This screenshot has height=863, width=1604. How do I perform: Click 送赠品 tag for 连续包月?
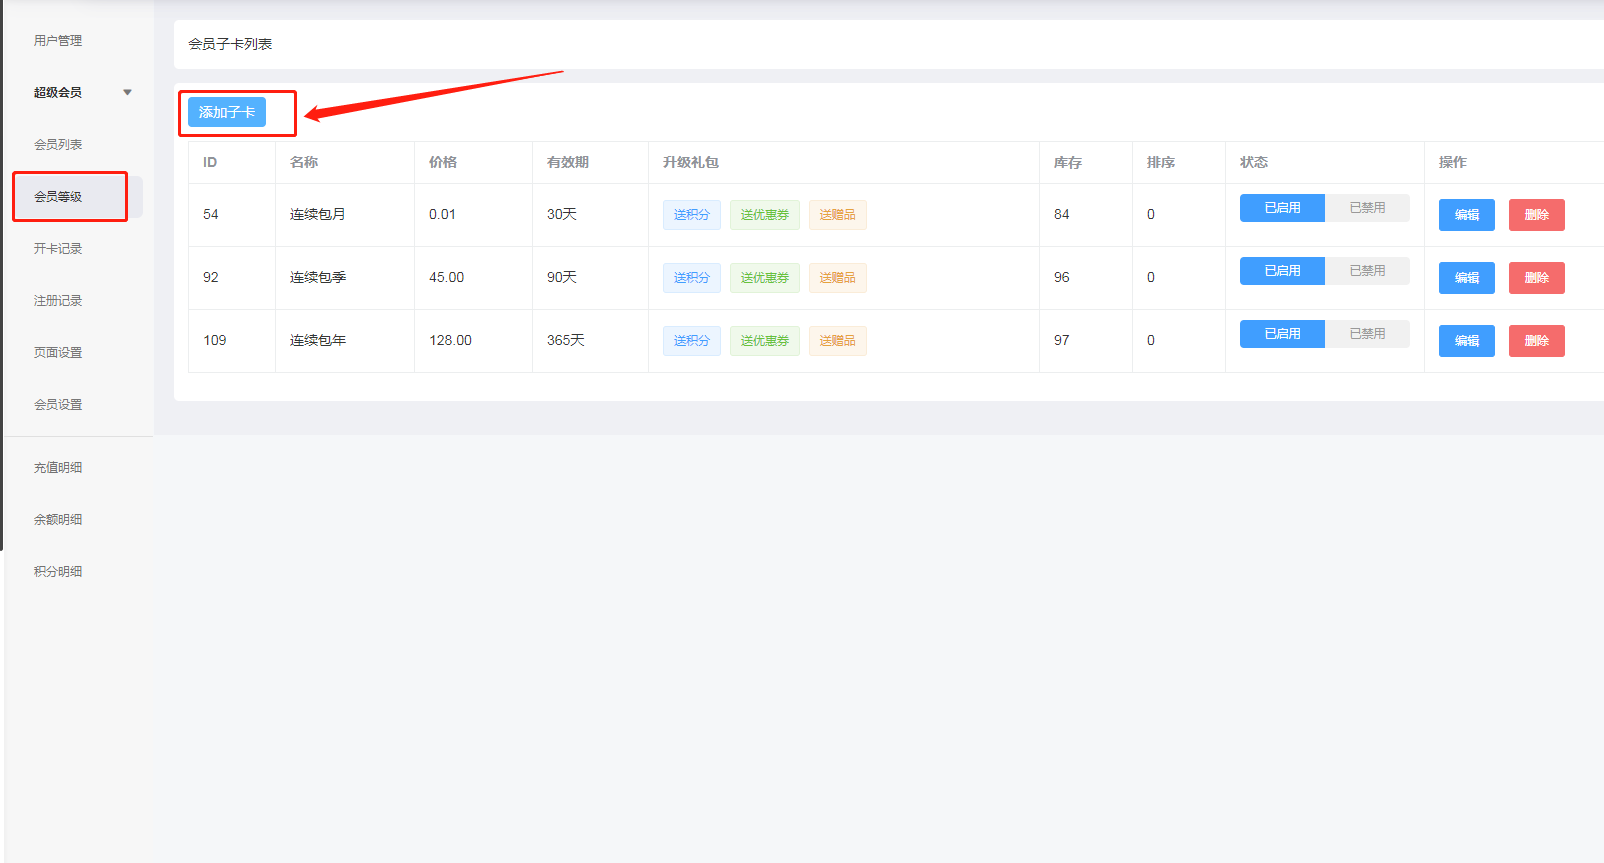click(838, 215)
